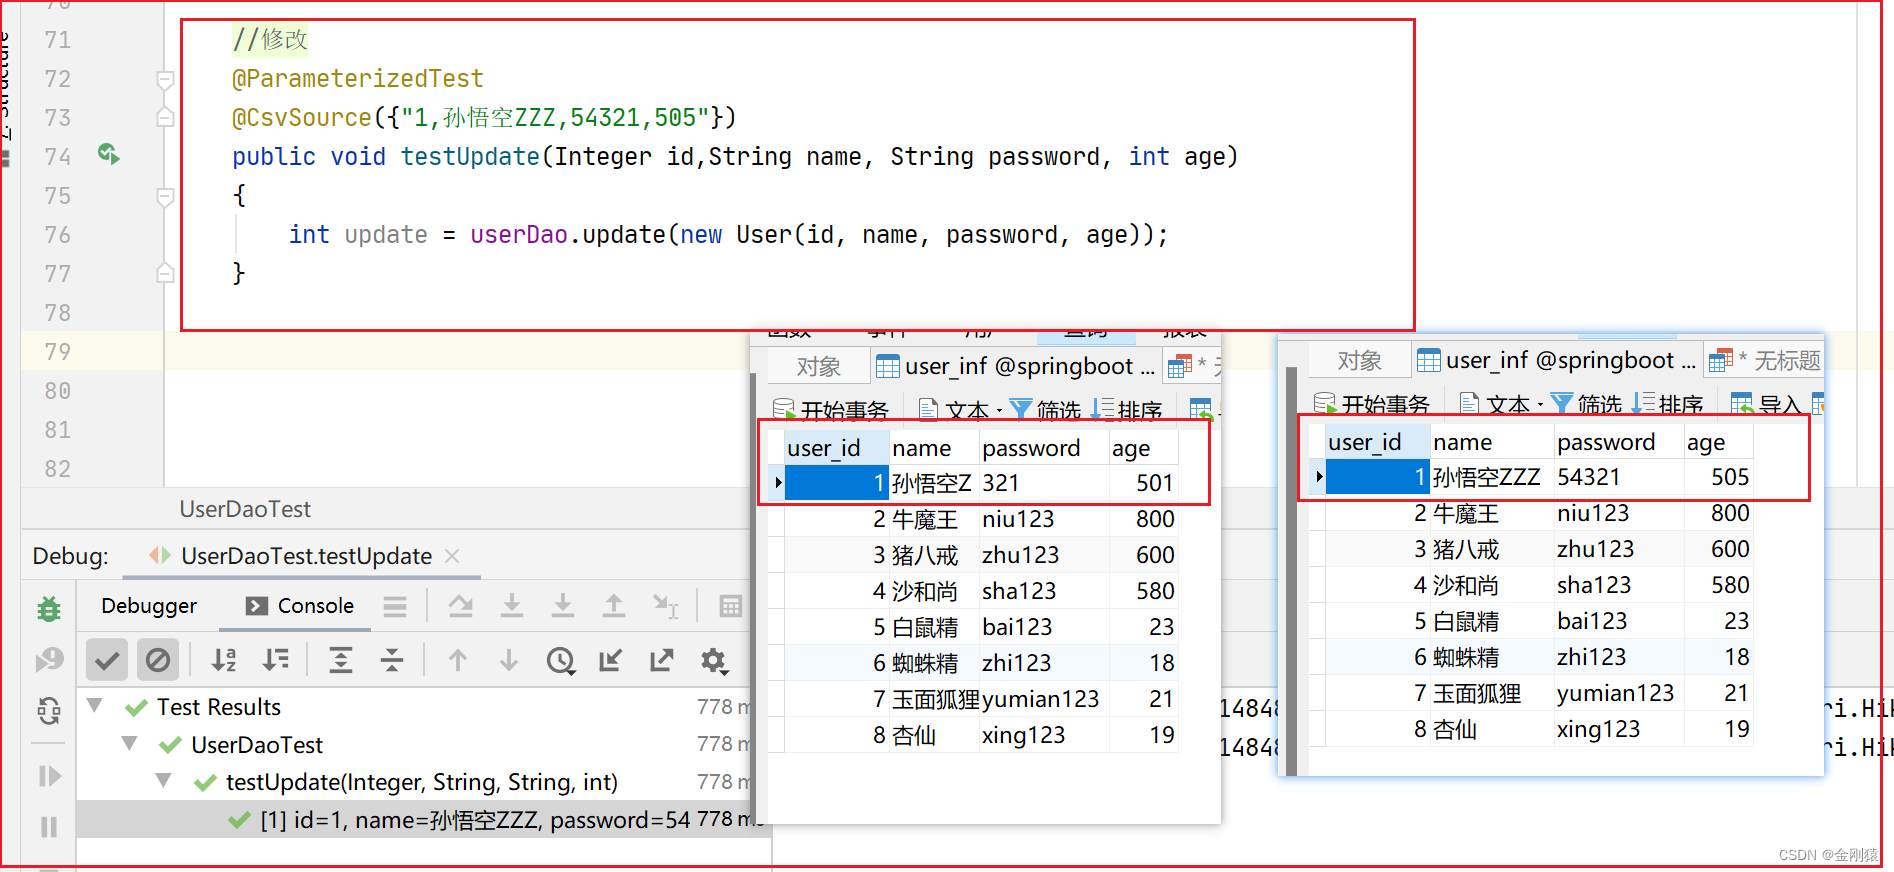This screenshot has height=872, width=1894.
Task: Expand all test results
Action: pos(341,660)
